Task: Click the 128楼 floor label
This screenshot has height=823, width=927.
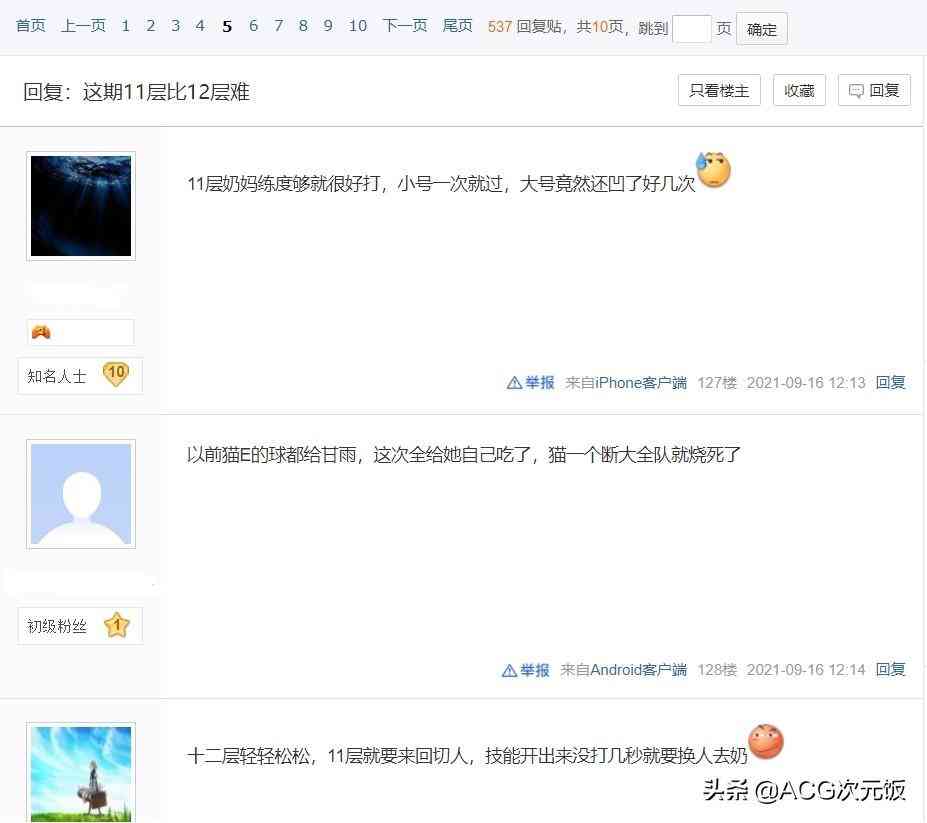Action: tap(717, 669)
